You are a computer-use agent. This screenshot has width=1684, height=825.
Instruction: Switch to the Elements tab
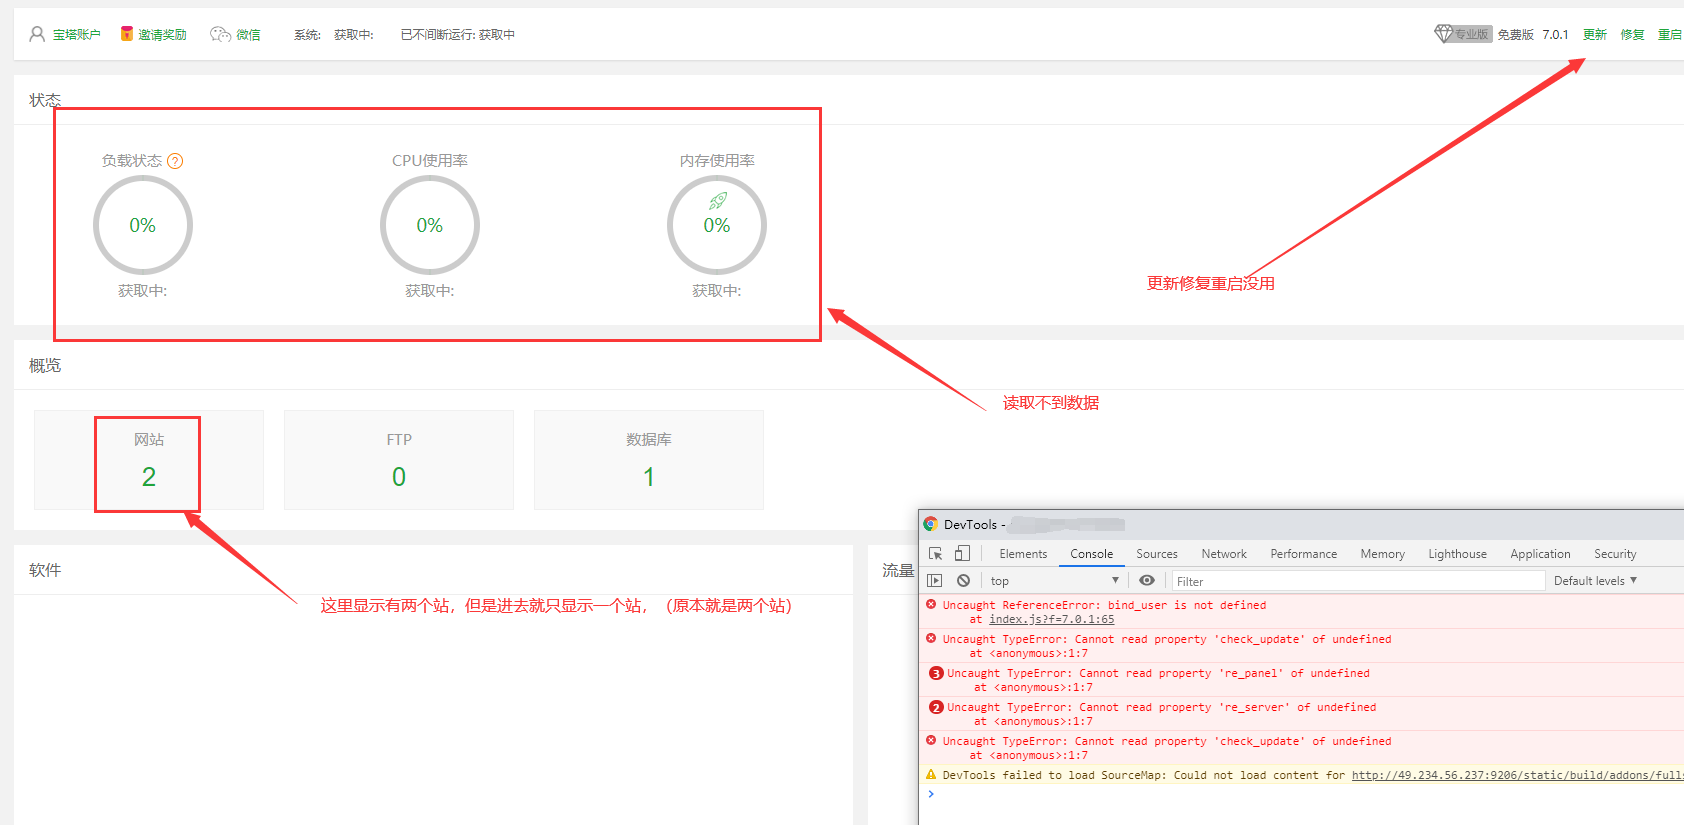click(1023, 554)
